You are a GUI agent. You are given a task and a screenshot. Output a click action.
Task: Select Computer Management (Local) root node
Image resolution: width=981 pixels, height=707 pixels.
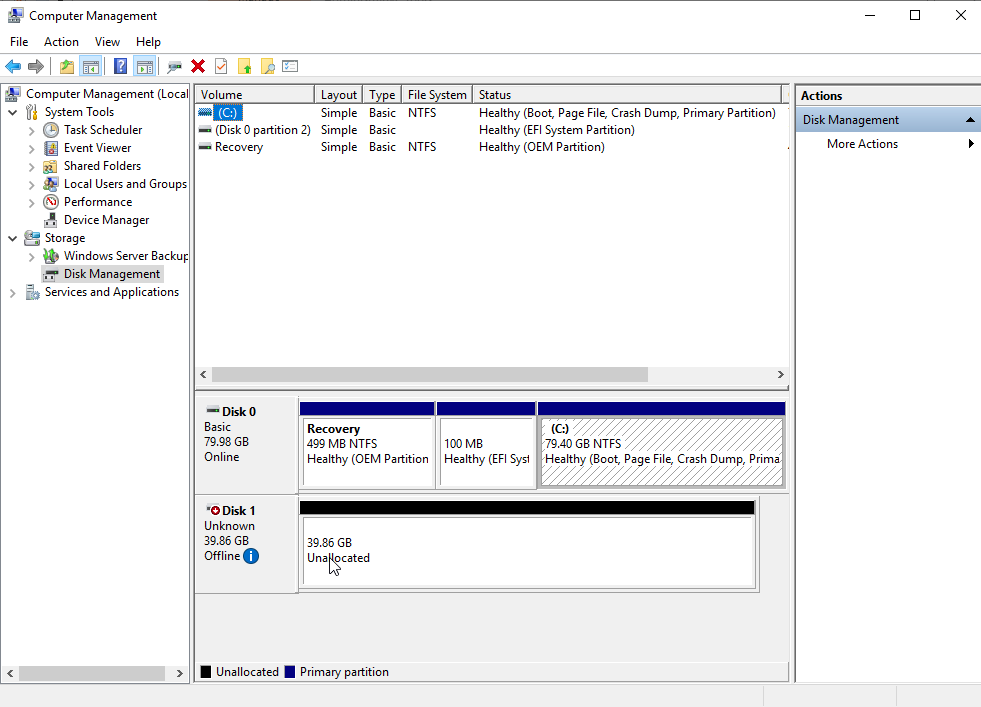(106, 94)
